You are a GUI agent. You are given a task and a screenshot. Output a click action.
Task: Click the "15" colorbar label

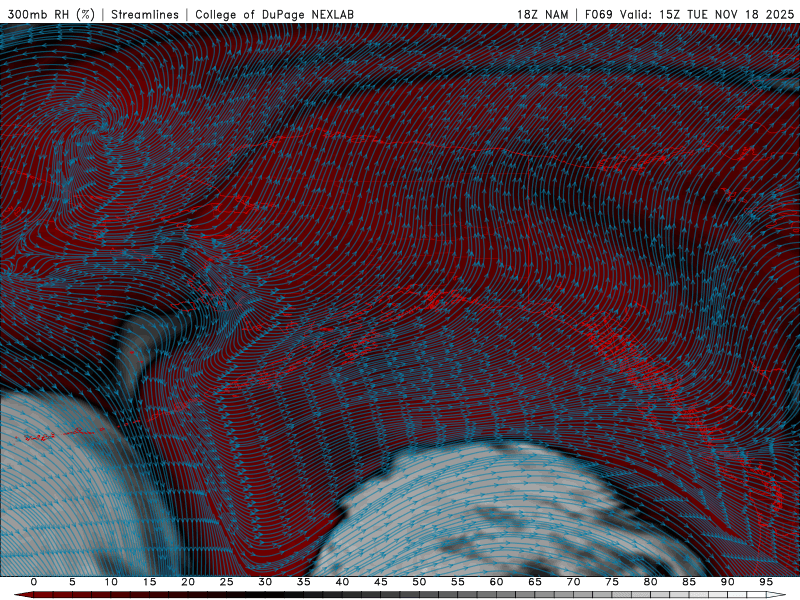click(149, 582)
